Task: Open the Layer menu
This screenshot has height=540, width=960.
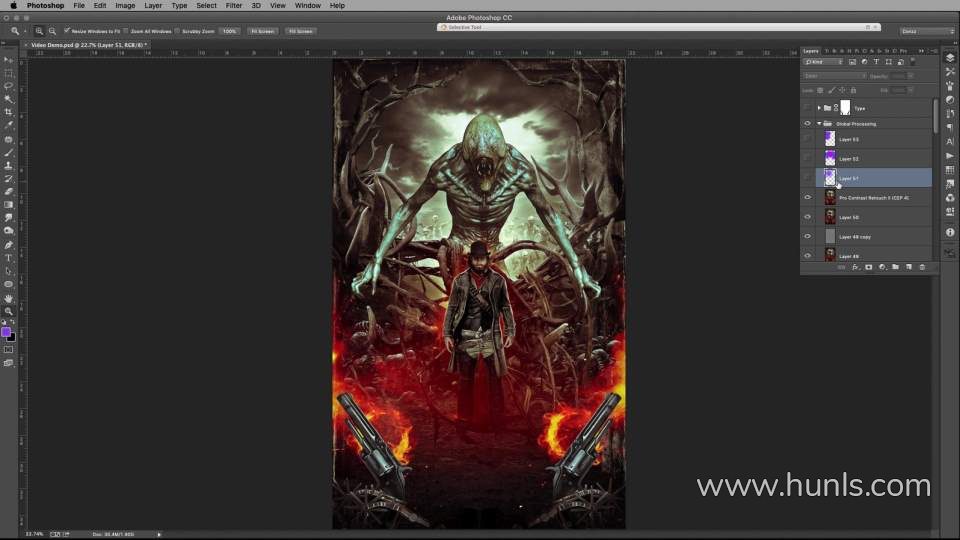Action: point(153,6)
